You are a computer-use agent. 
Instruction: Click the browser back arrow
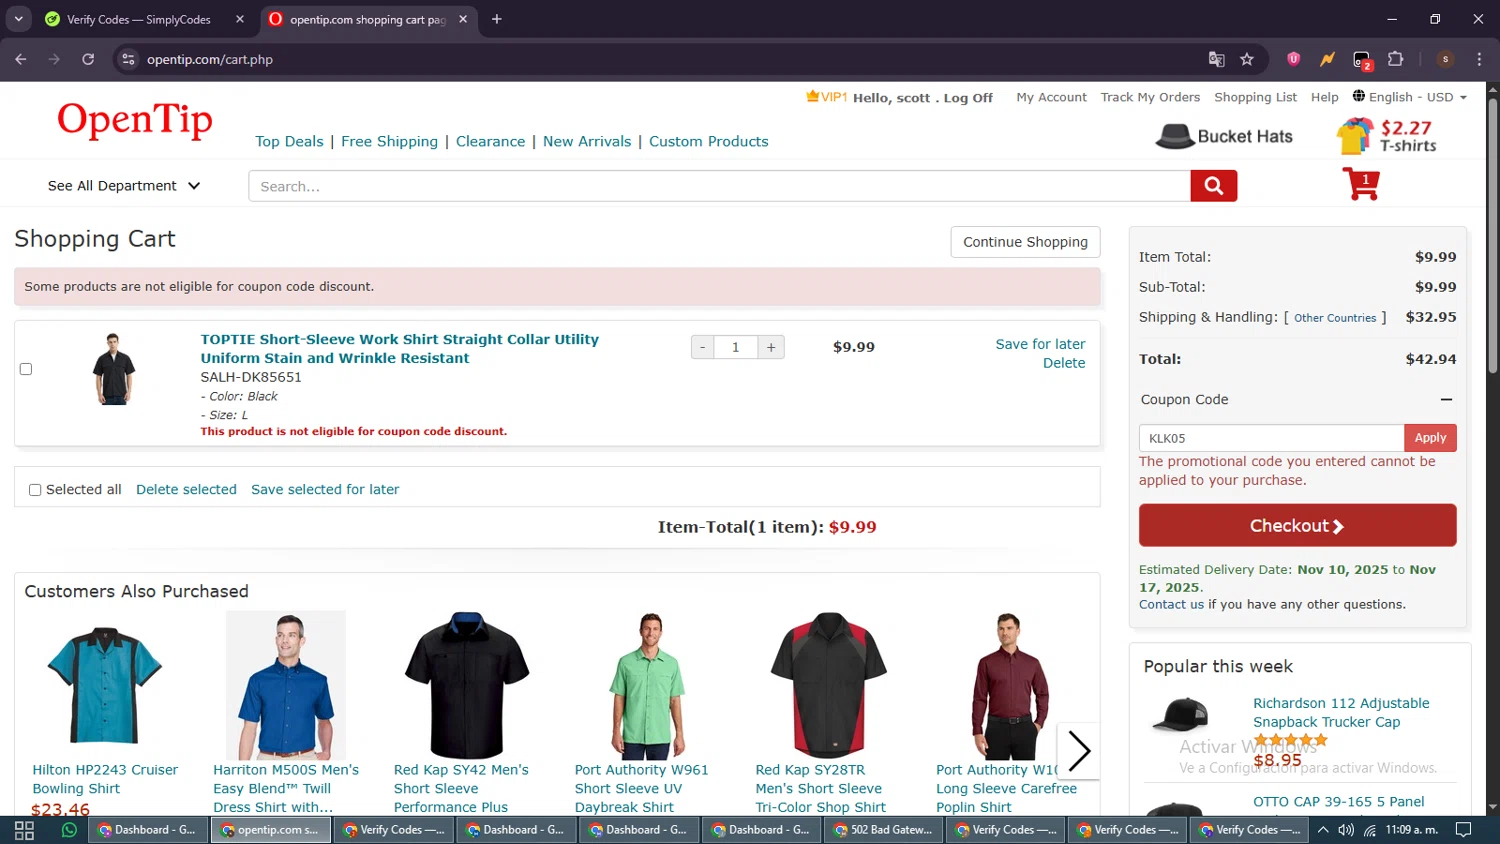pos(21,59)
